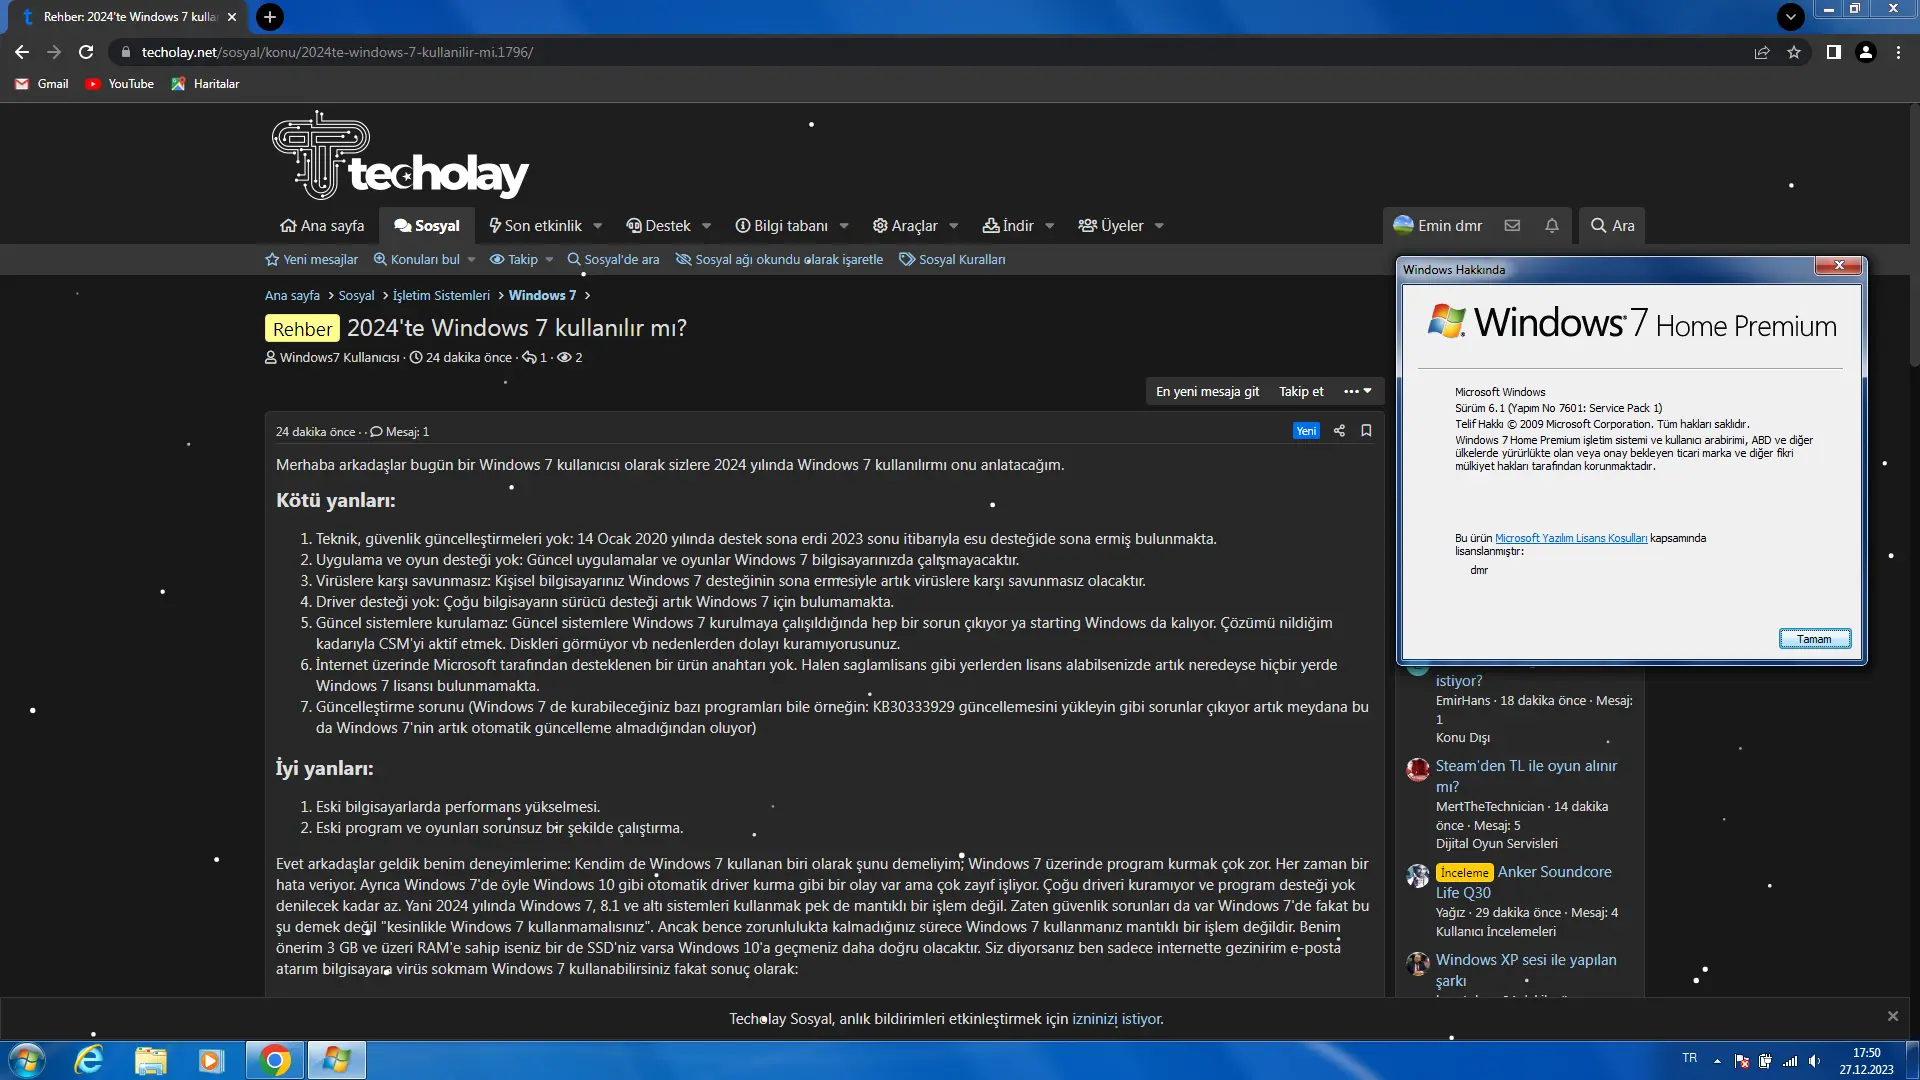Click the Techolay logo

[400, 156]
